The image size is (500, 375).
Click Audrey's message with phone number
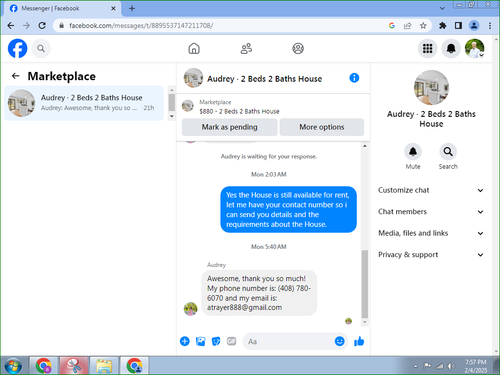click(259, 293)
